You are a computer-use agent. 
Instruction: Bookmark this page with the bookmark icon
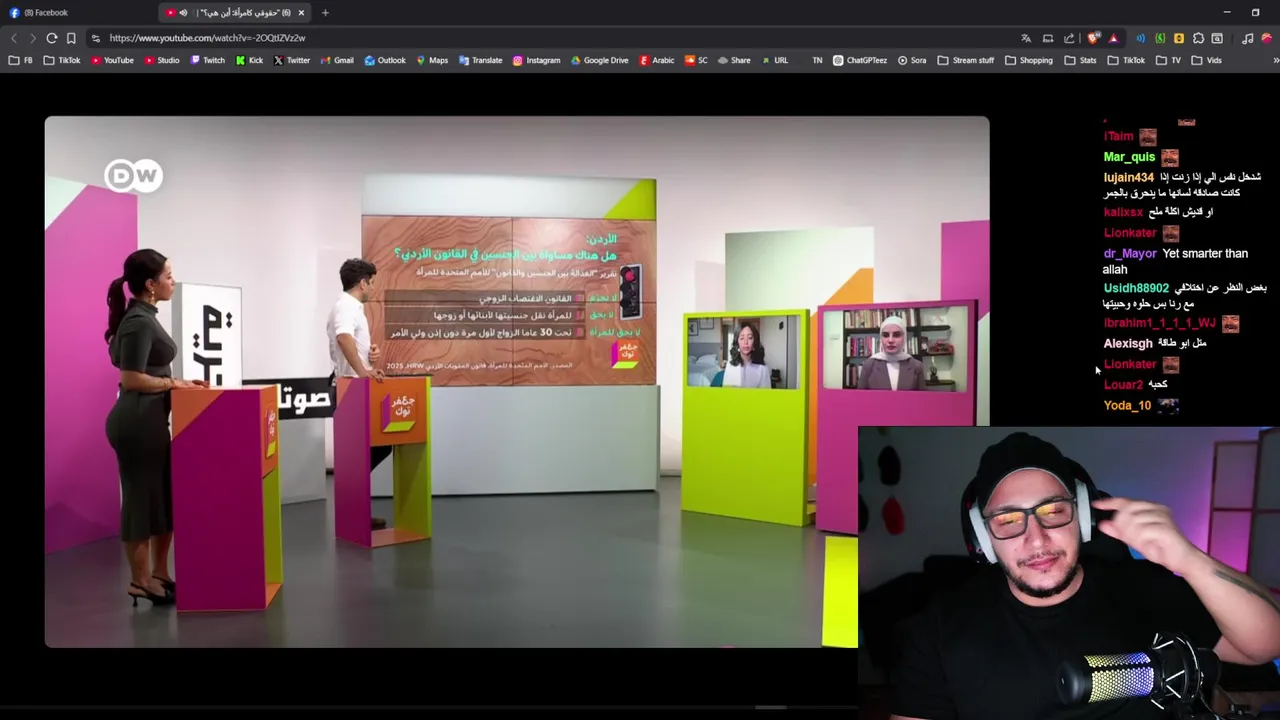click(x=71, y=38)
